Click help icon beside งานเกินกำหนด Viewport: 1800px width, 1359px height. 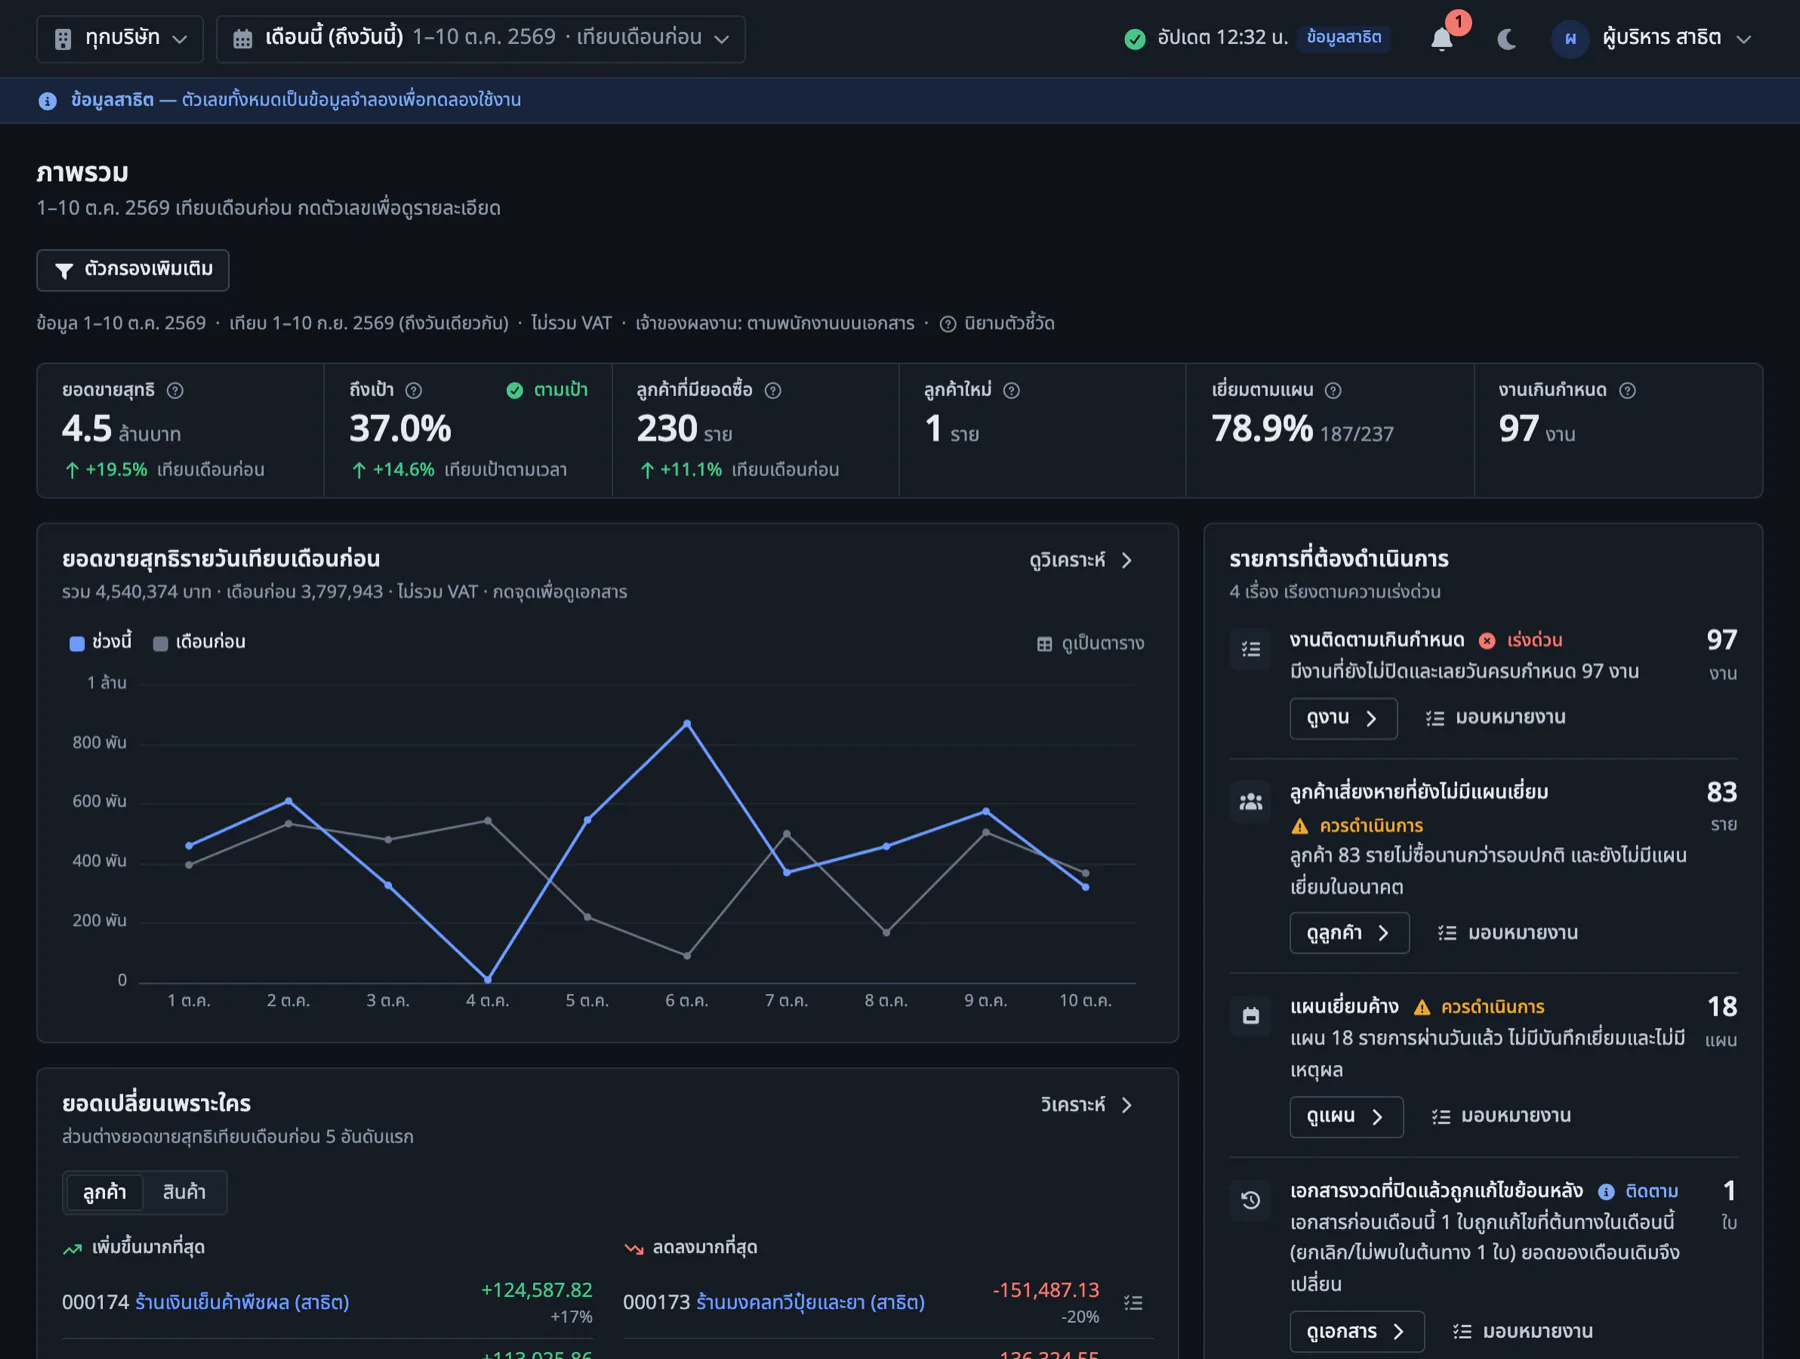click(1627, 390)
